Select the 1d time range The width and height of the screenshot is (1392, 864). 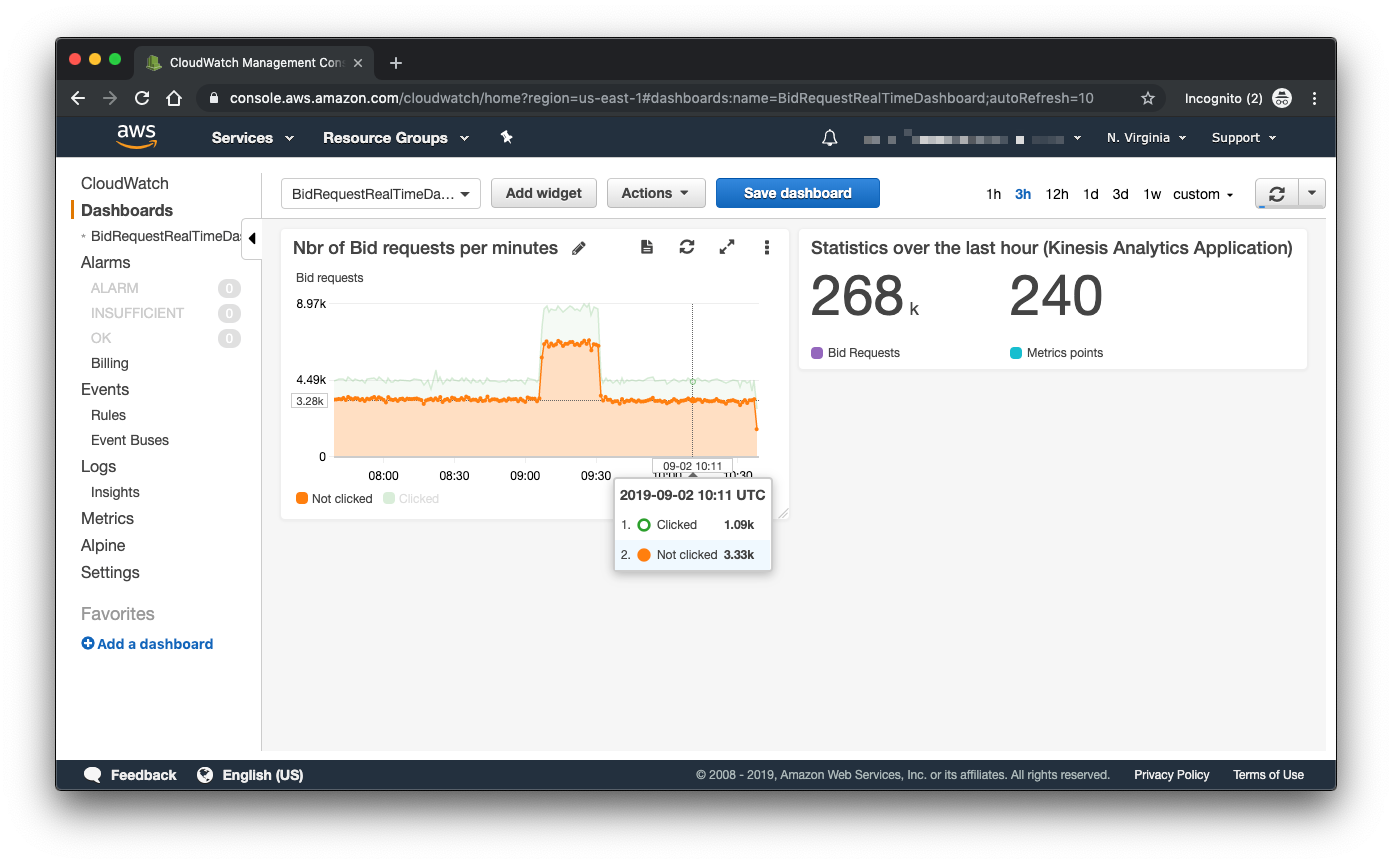(1091, 194)
